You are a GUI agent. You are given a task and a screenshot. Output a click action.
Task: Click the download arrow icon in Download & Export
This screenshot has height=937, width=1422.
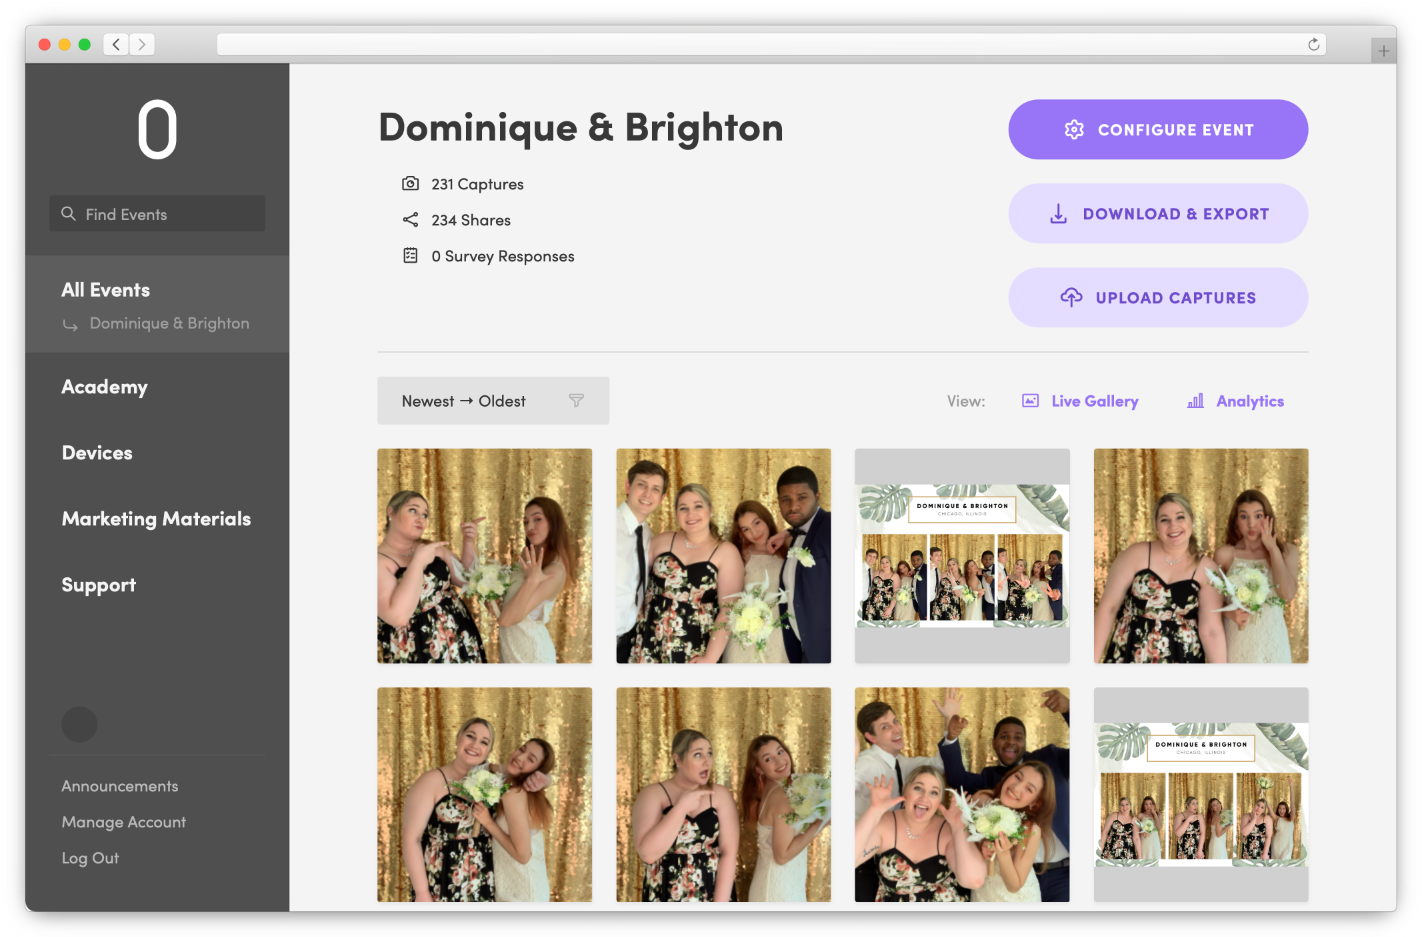coord(1058,214)
